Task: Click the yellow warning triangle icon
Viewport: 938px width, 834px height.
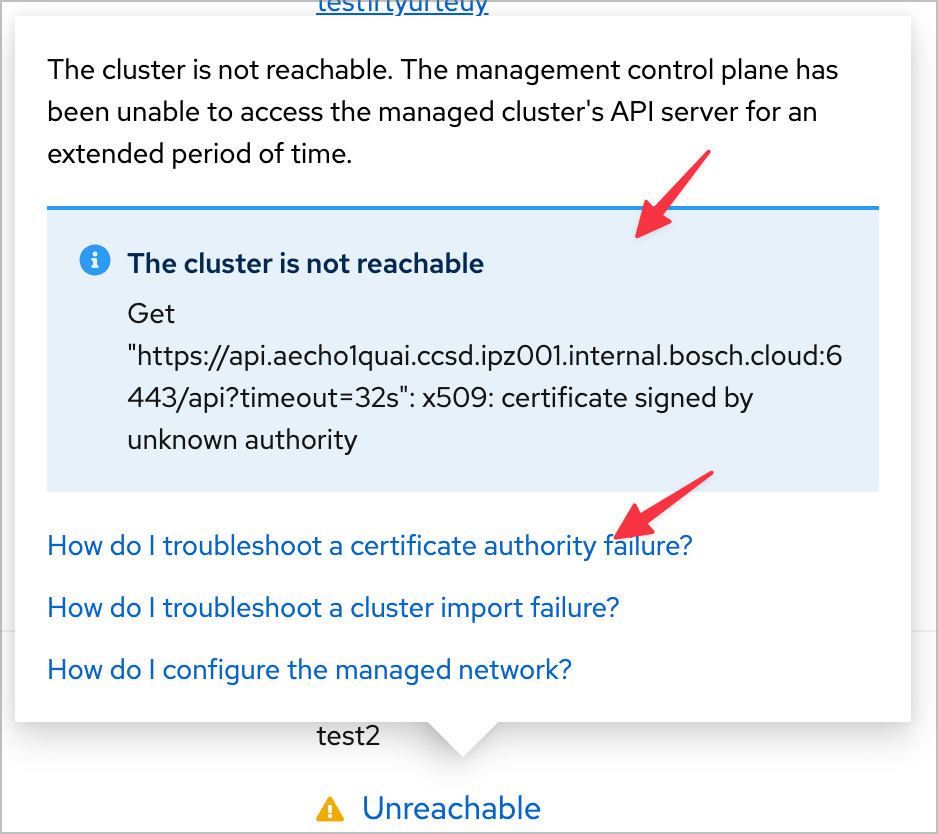Action: tap(330, 808)
